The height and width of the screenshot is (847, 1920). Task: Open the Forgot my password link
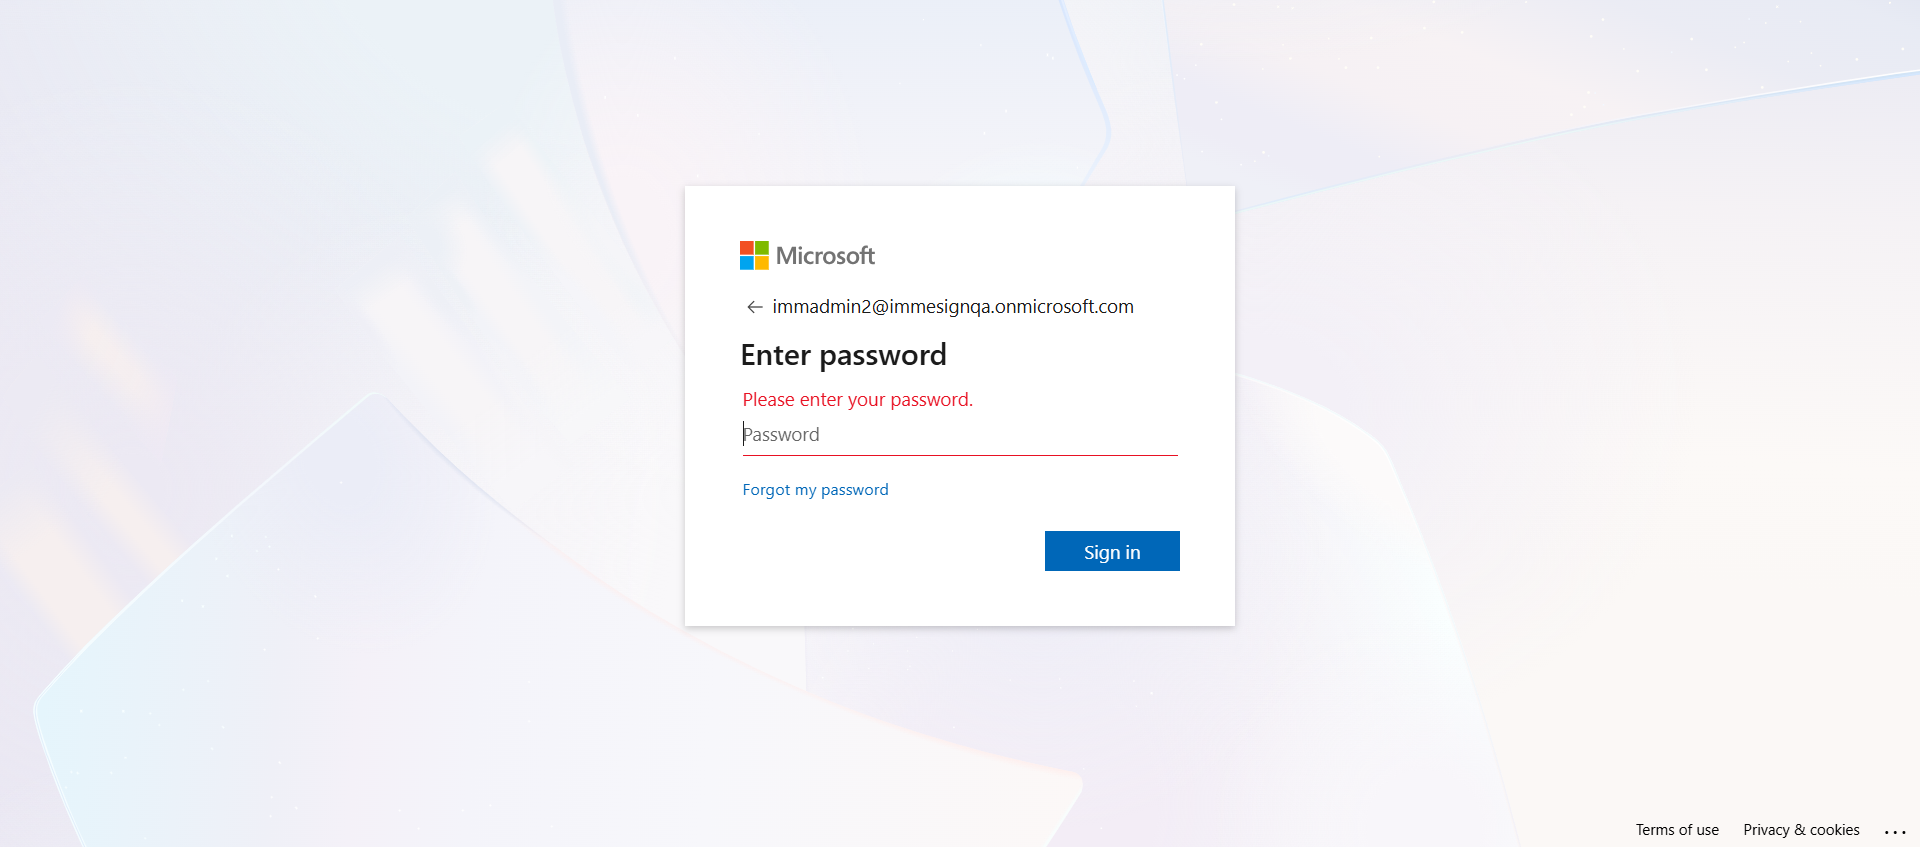[x=815, y=490]
